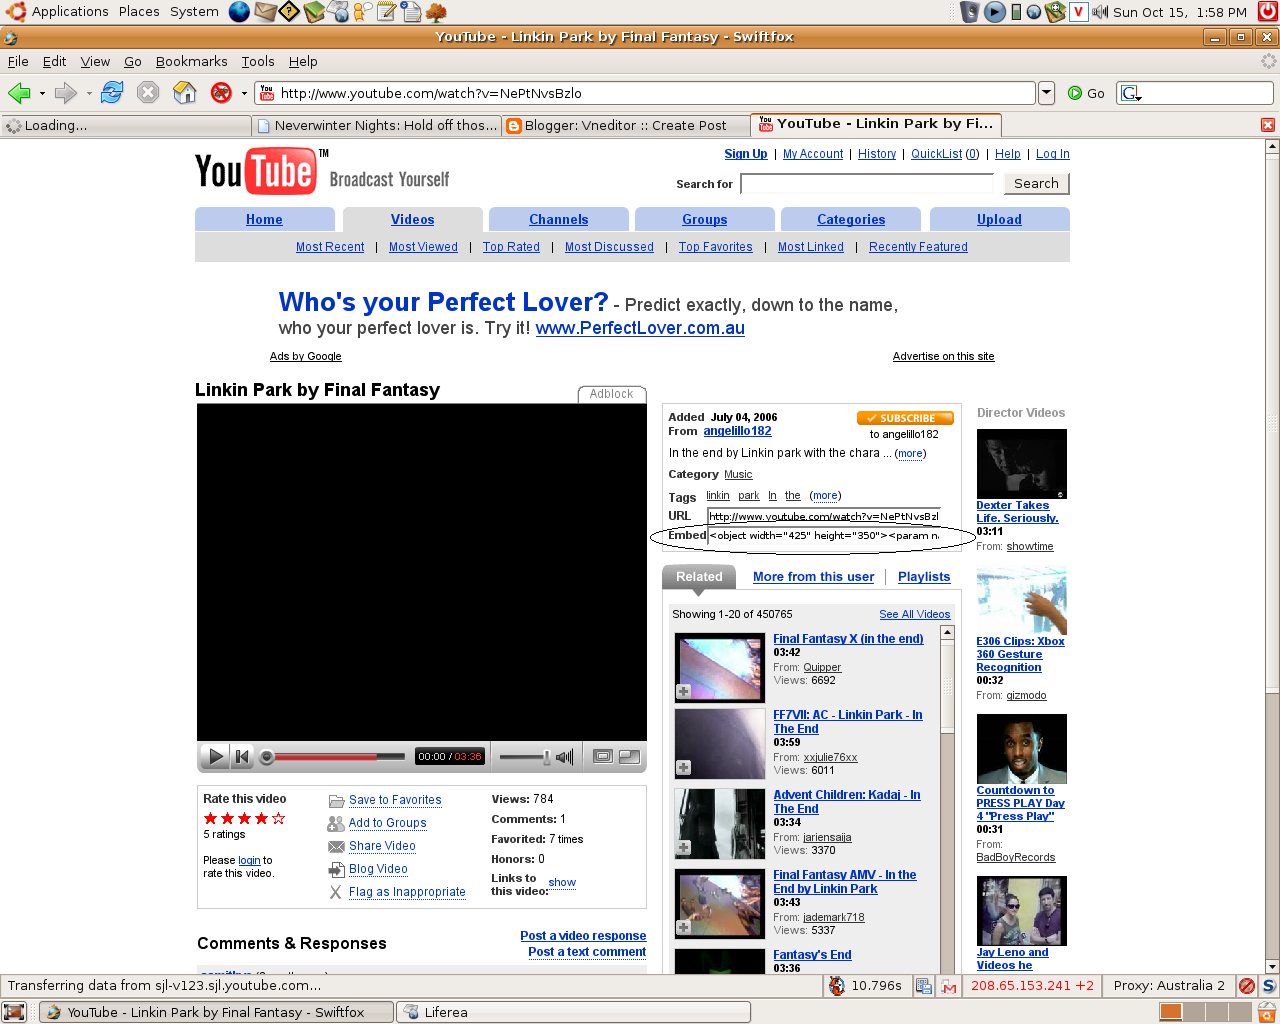
Task: Click the red blocked-circle status bar icon
Action: 1246,986
